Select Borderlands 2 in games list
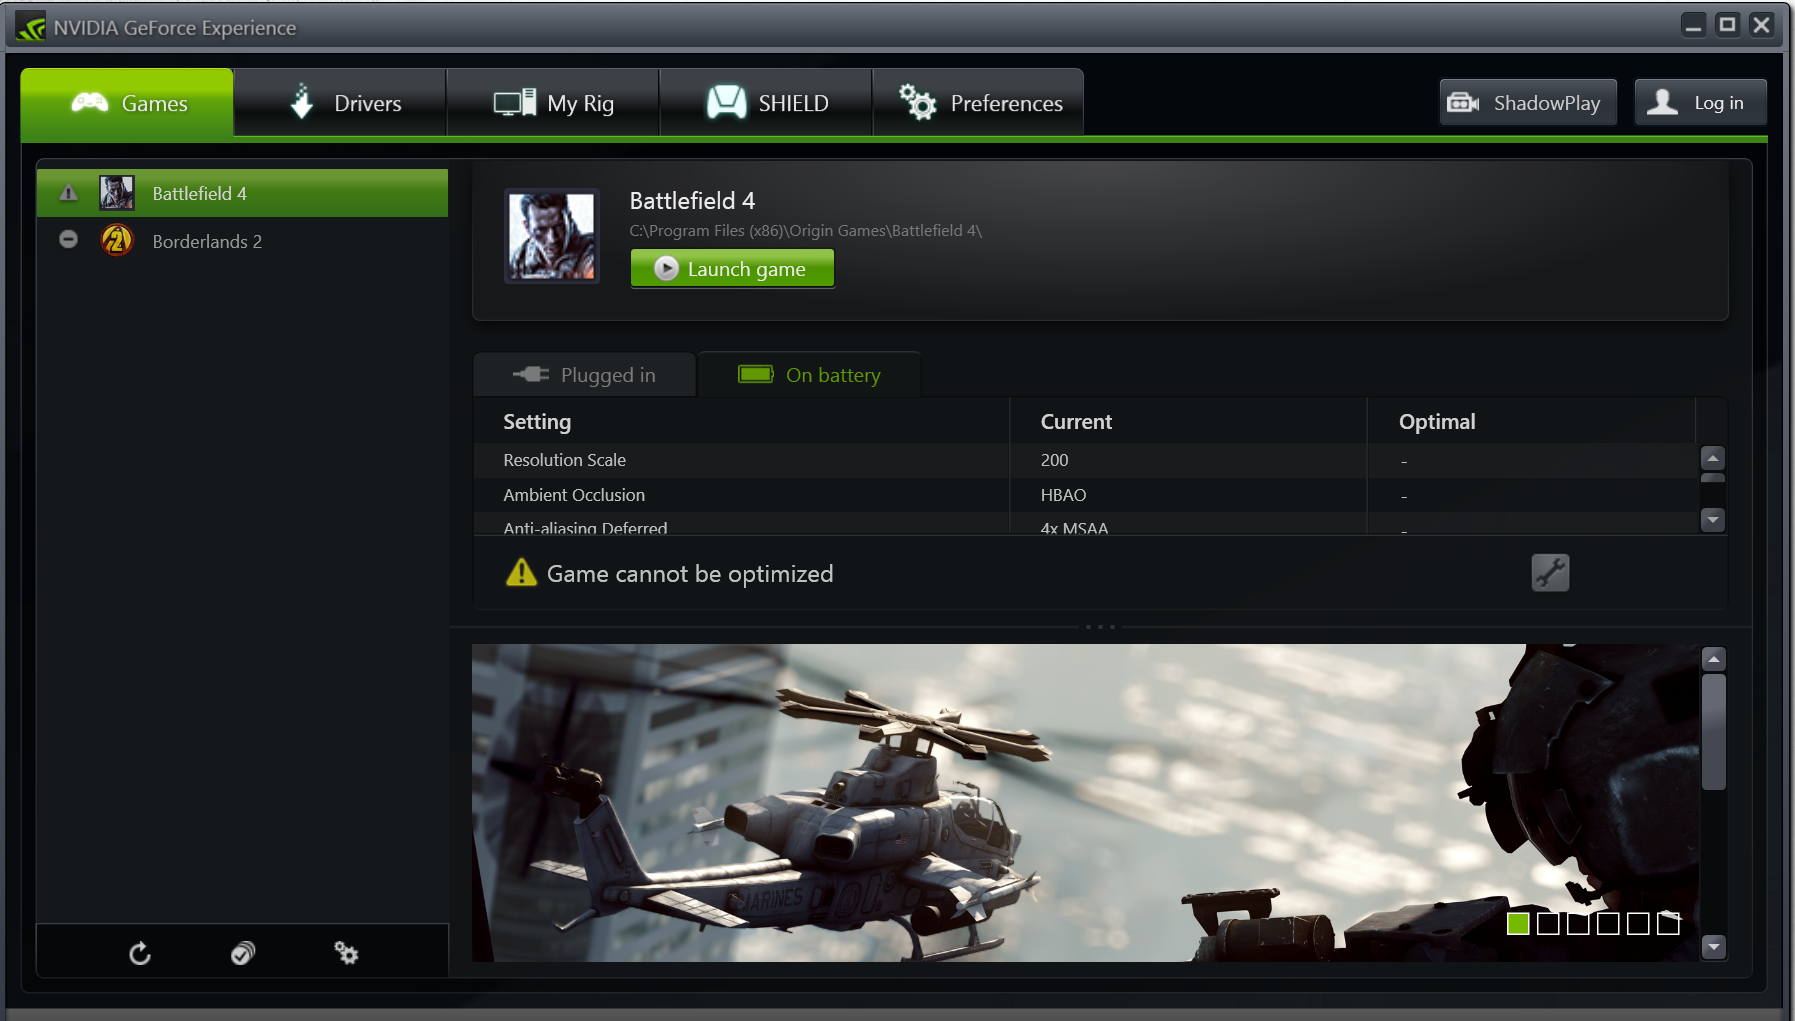The width and height of the screenshot is (1795, 1021). [x=243, y=241]
